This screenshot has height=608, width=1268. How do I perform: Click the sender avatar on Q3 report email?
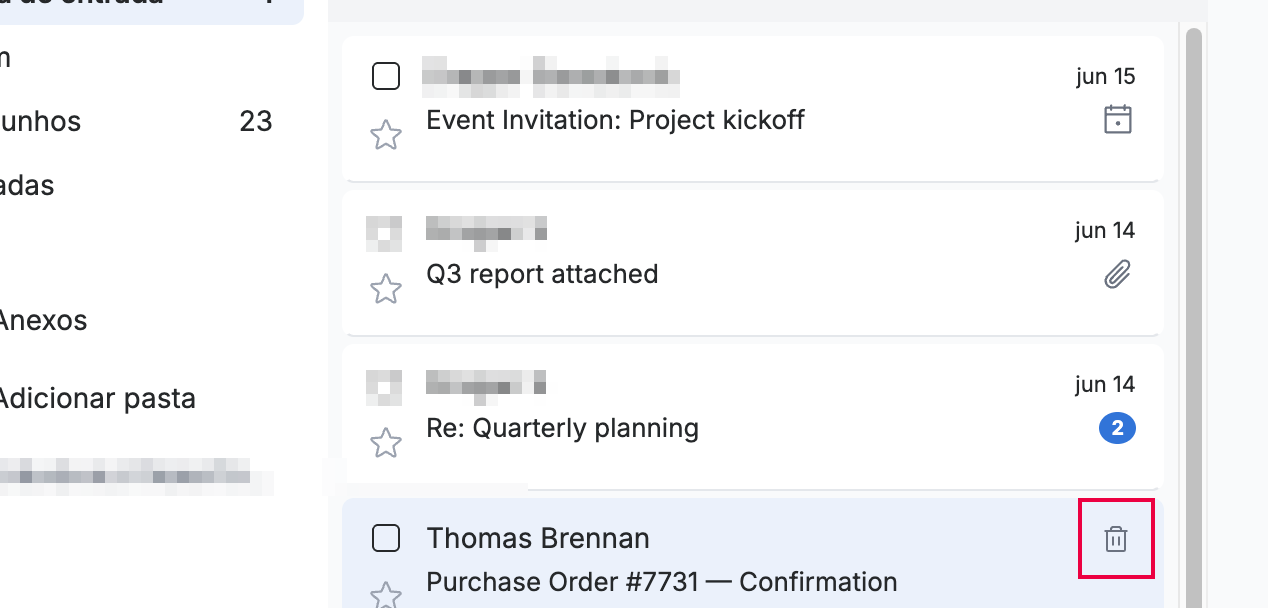[x=384, y=233]
